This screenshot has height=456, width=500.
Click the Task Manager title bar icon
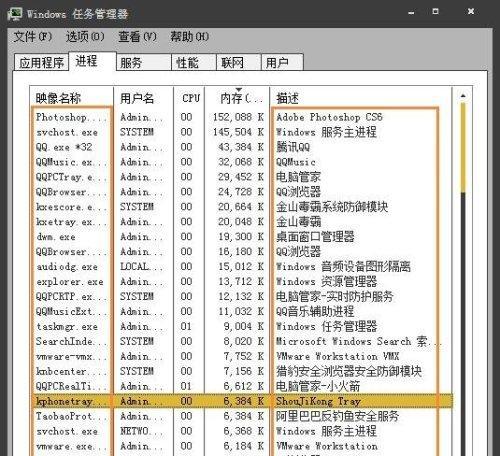(x=15, y=14)
